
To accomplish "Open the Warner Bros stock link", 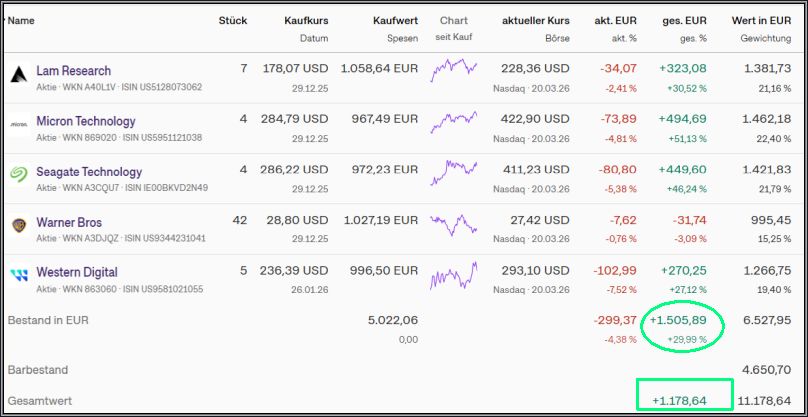I will tap(69, 222).
